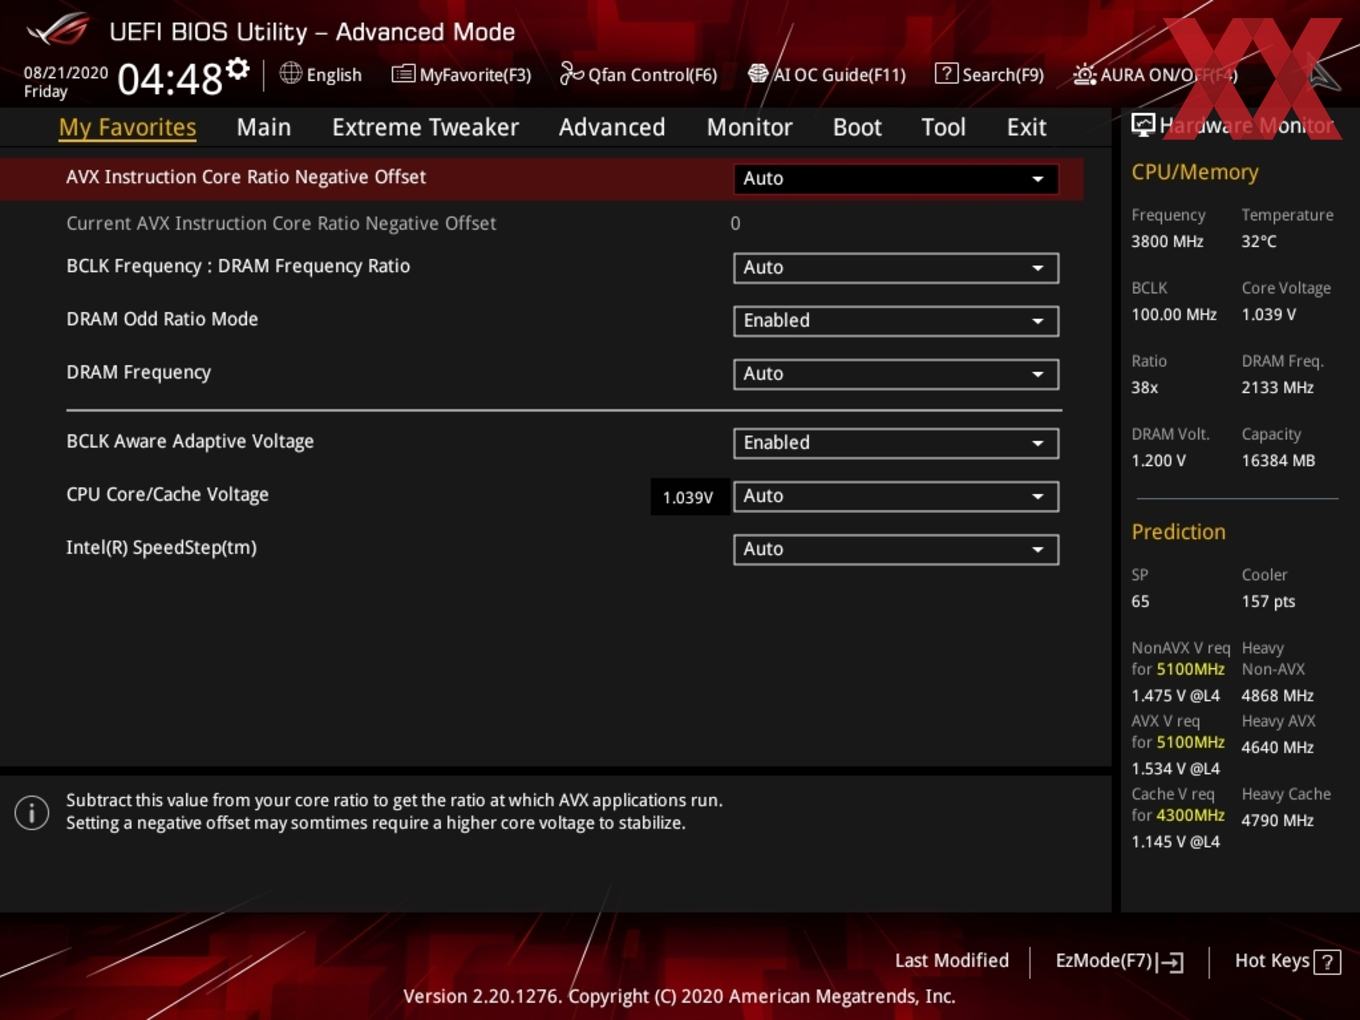Click the ROG logo
Viewport: 1360px width, 1020px height.
pos(58,30)
